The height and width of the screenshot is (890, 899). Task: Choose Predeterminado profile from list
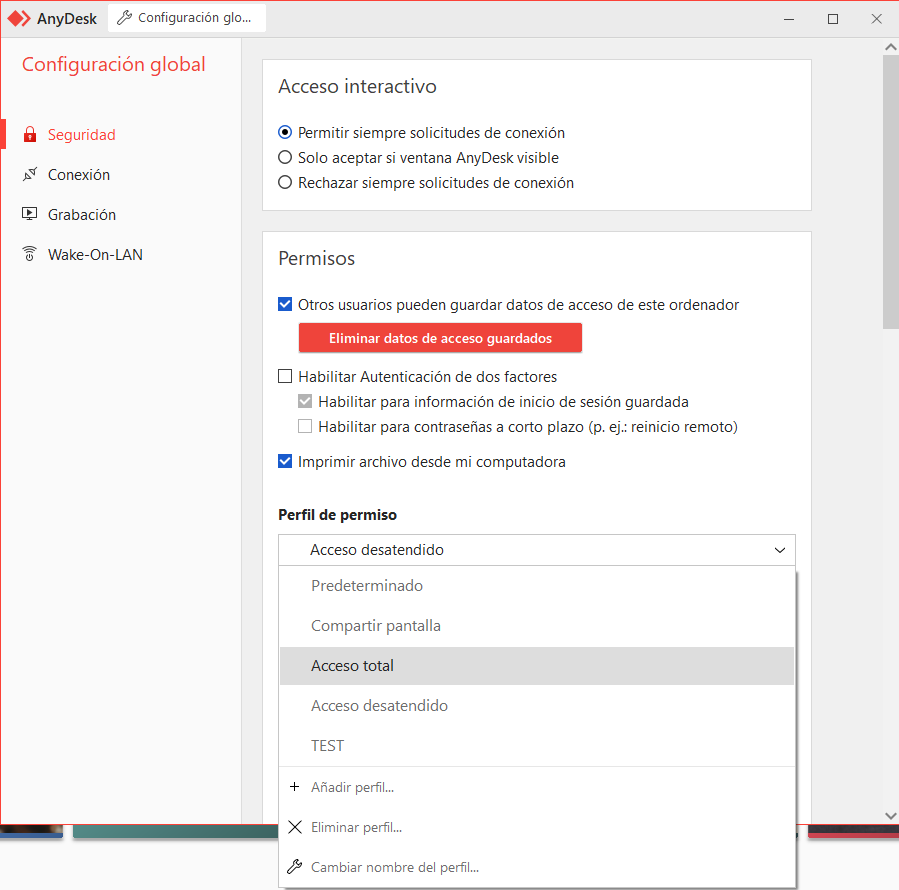coord(537,585)
